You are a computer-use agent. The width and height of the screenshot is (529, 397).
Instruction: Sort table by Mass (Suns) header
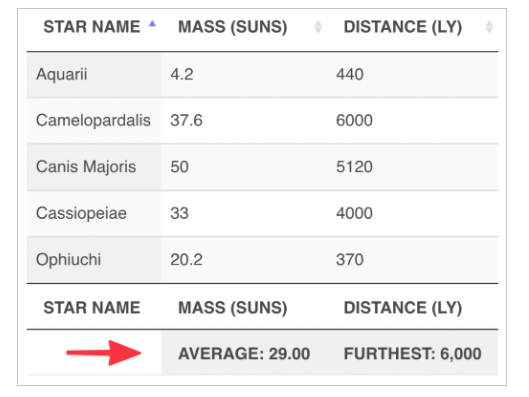[x=232, y=27]
